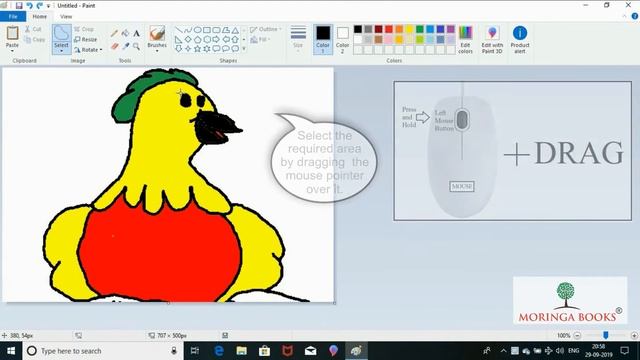Click the Help question mark icon
This screenshot has width=640, height=360.
635,16
